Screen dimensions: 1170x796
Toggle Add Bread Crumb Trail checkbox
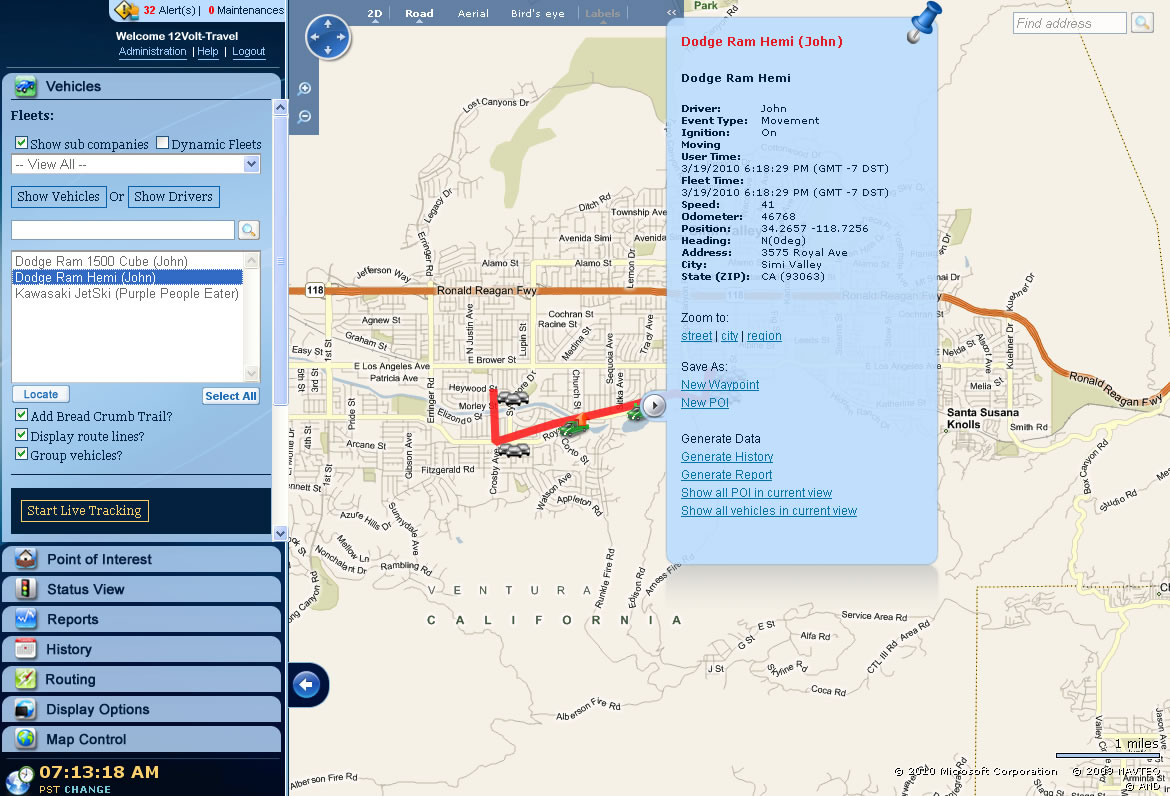pyautogui.click(x=22, y=415)
